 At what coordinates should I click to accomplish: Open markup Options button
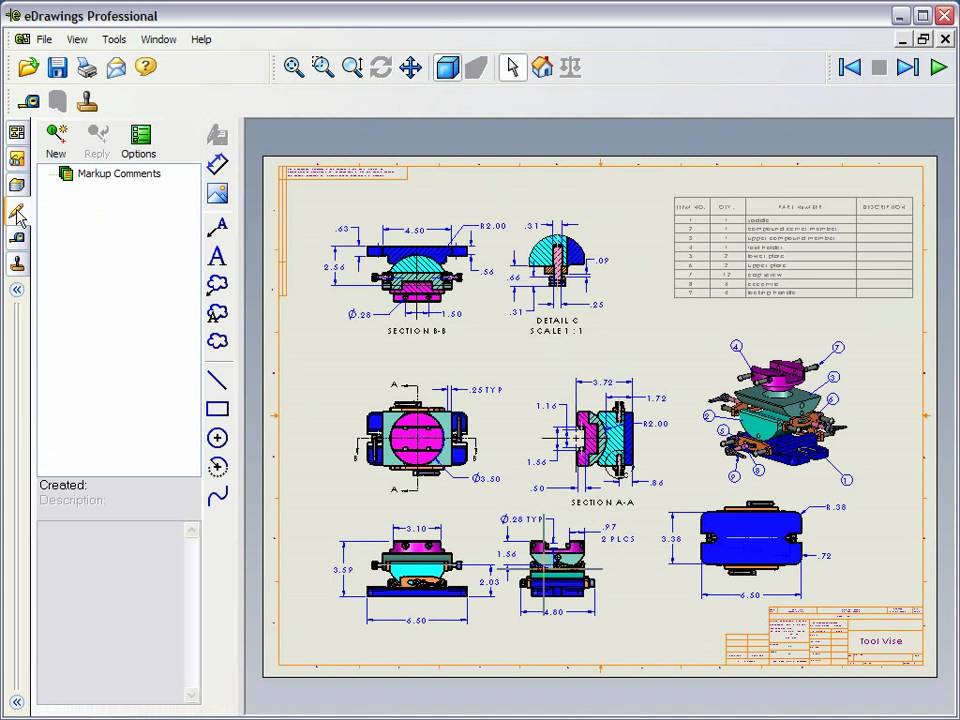click(138, 141)
